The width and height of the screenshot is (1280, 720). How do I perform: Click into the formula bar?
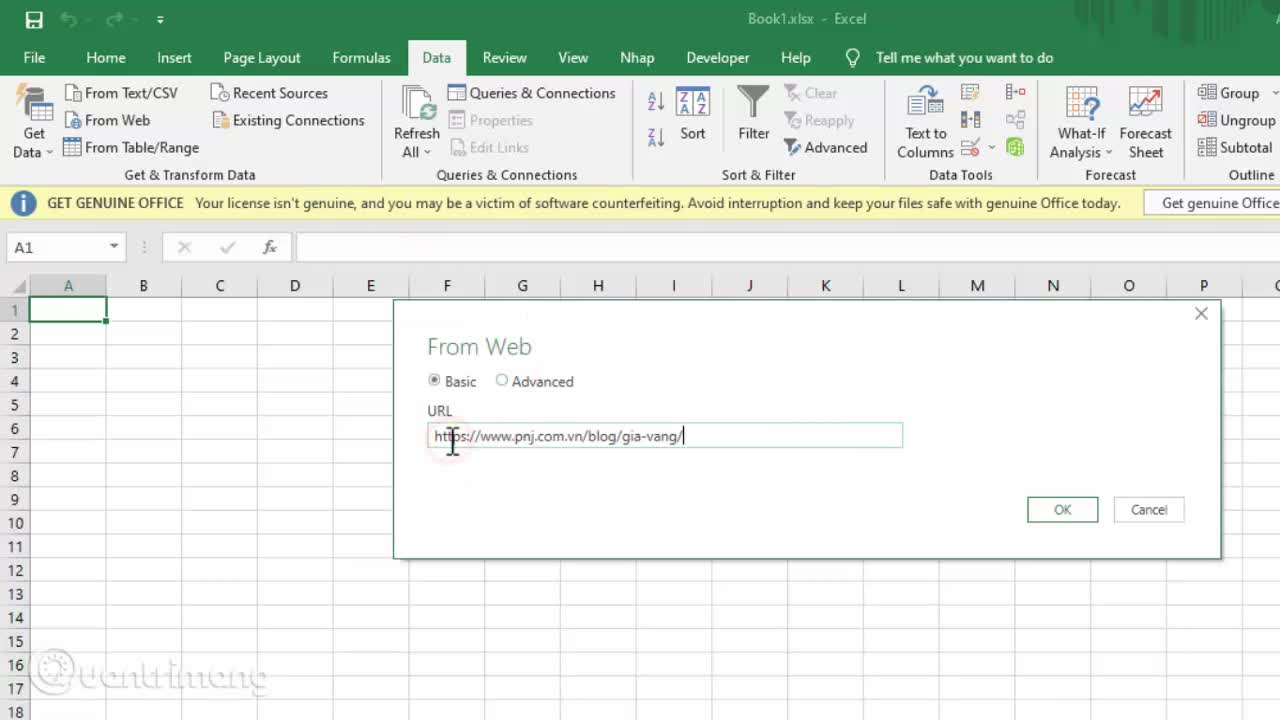[787, 247]
